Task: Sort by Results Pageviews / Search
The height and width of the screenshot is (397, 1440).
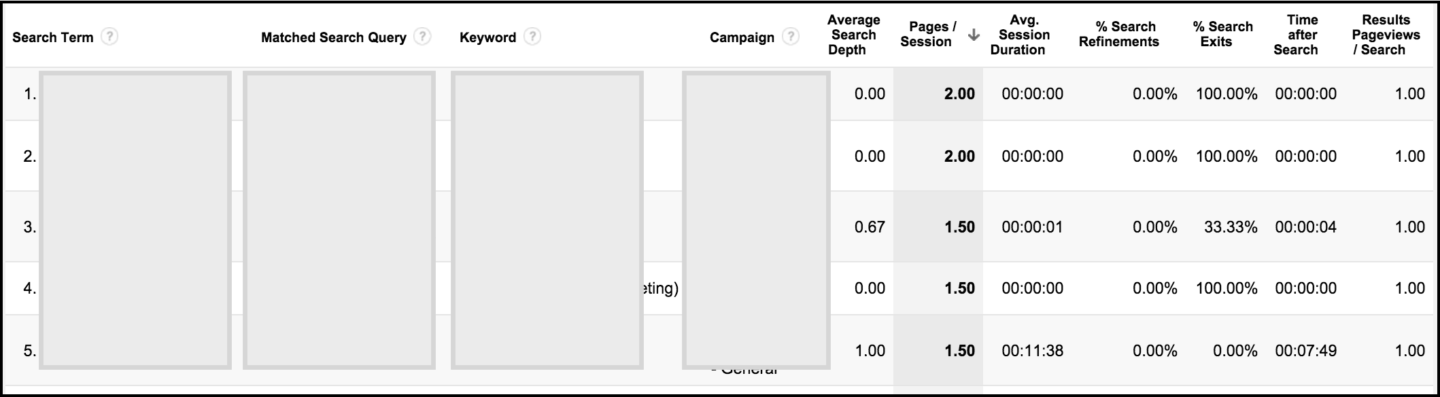Action: 1385,35
